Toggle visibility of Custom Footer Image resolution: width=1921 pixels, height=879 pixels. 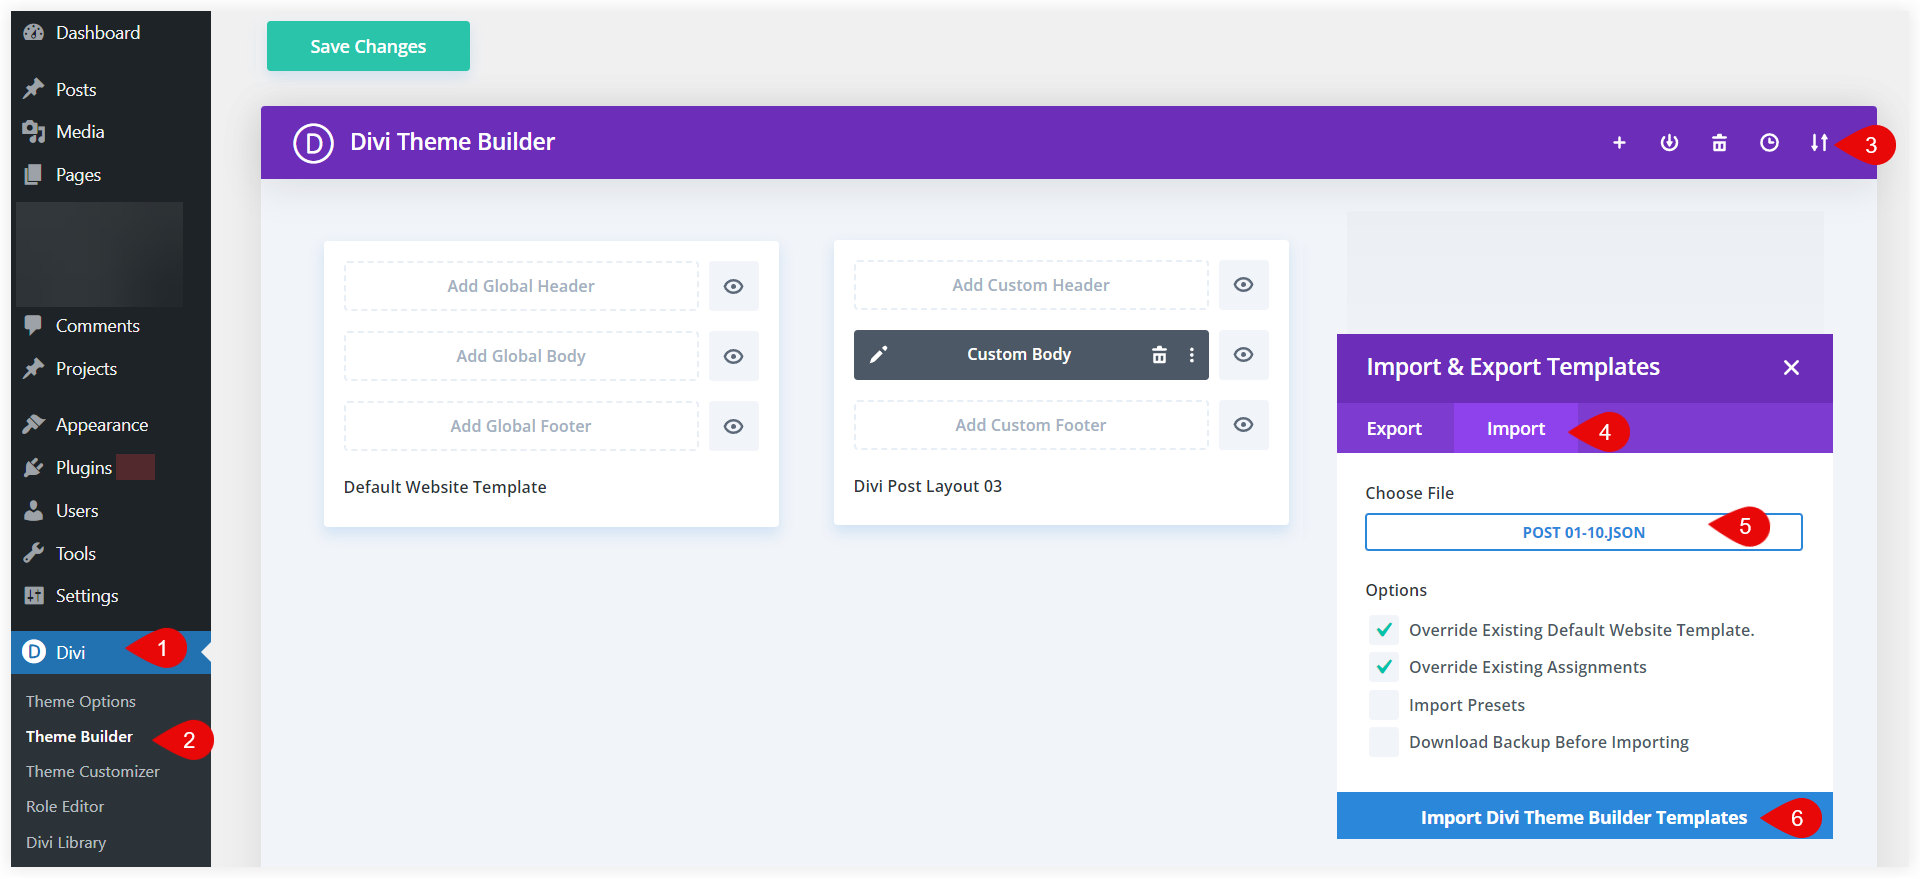(x=1244, y=425)
